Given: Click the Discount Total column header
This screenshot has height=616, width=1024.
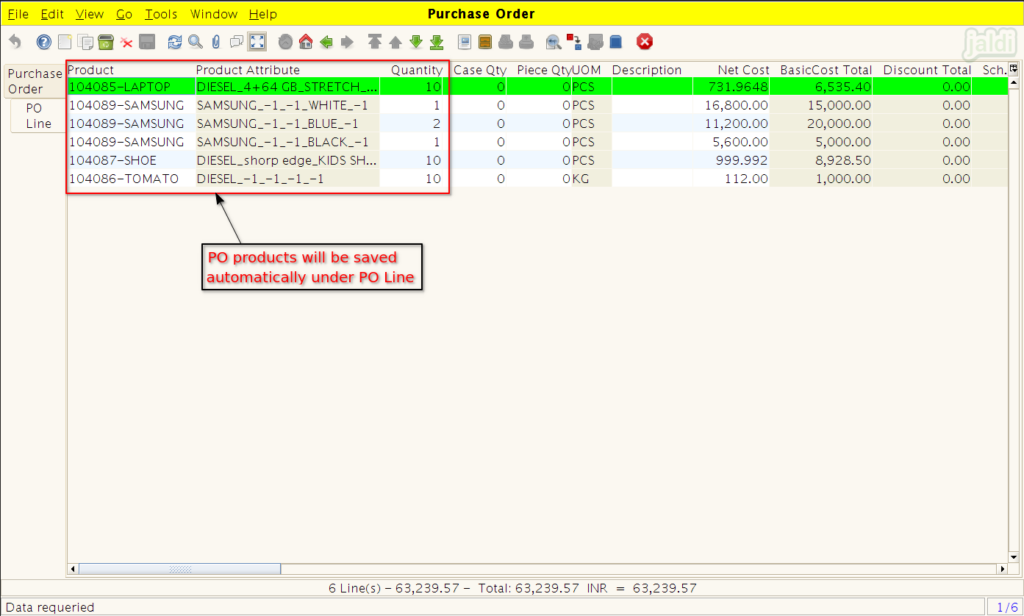Looking at the screenshot, I should coord(923,70).
